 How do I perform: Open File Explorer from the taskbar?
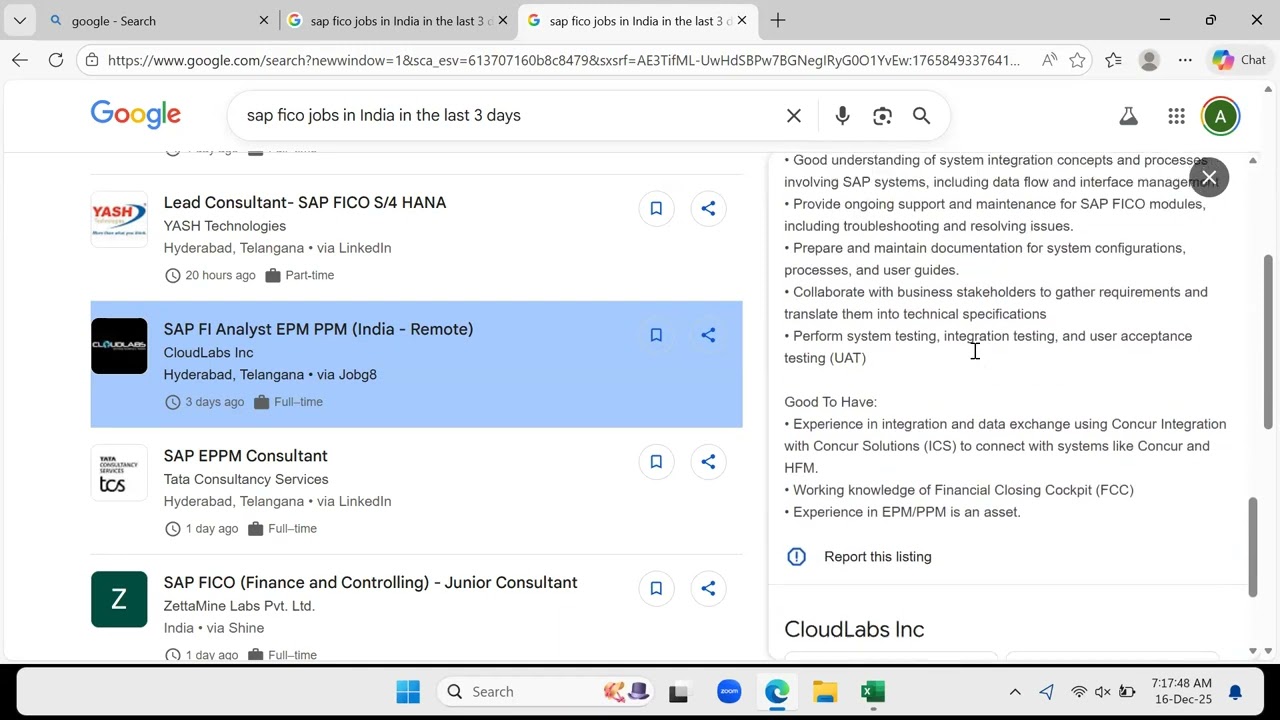coord(825,692)
